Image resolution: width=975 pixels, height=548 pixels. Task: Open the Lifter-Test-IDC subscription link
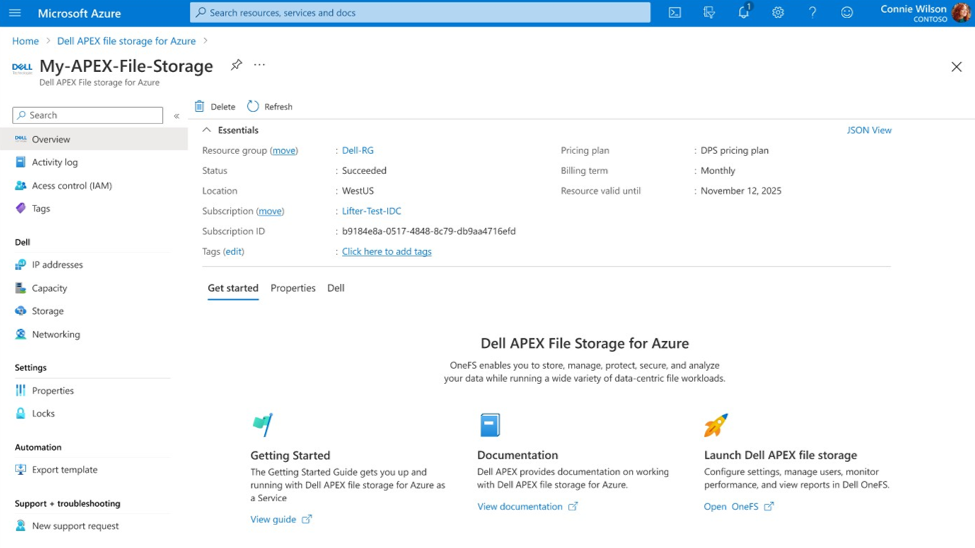(x=371, y=211)
